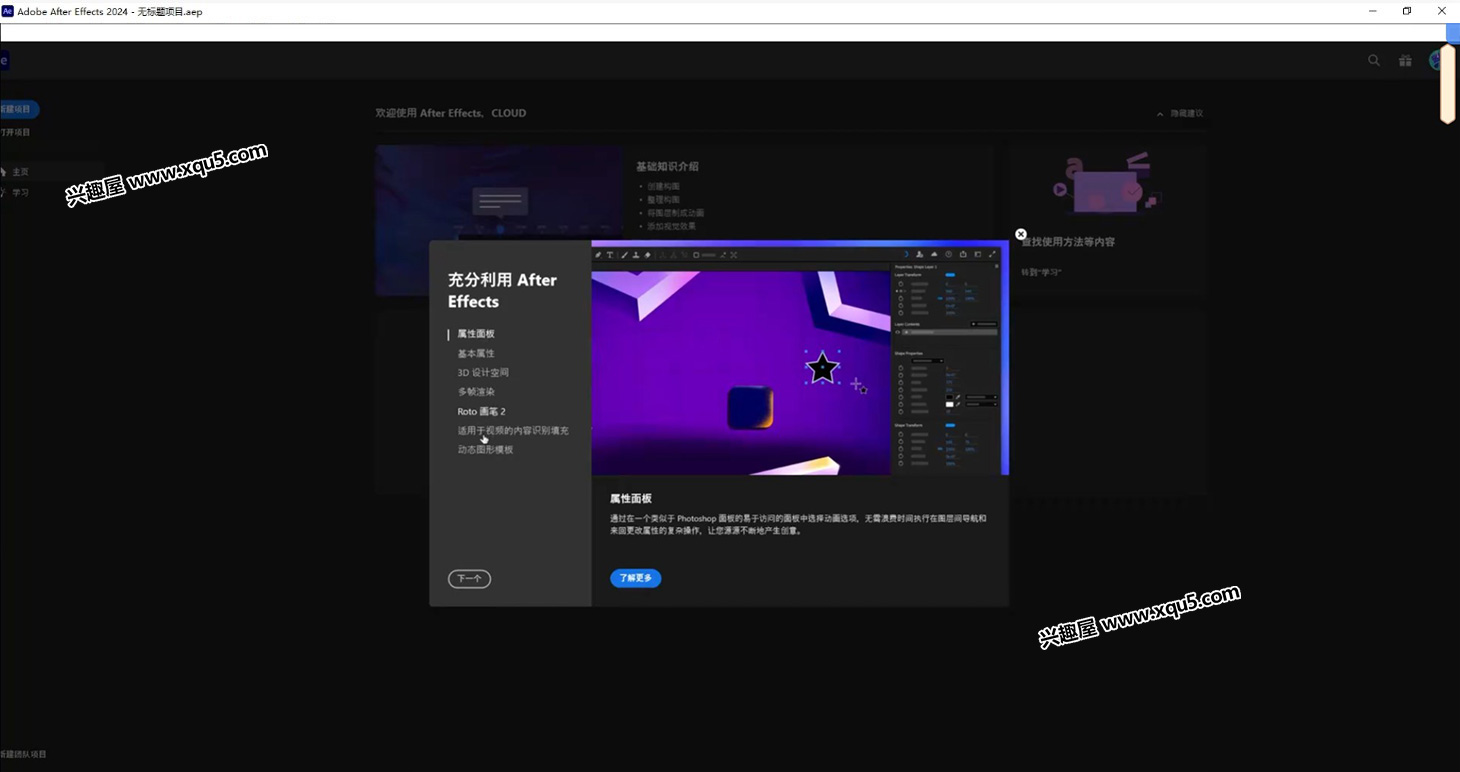Click the 查找使用方法等内容 card illustration
The height and width of the screenshot is (772, 1460).
pyautogui.click(x=1106, y=183)
